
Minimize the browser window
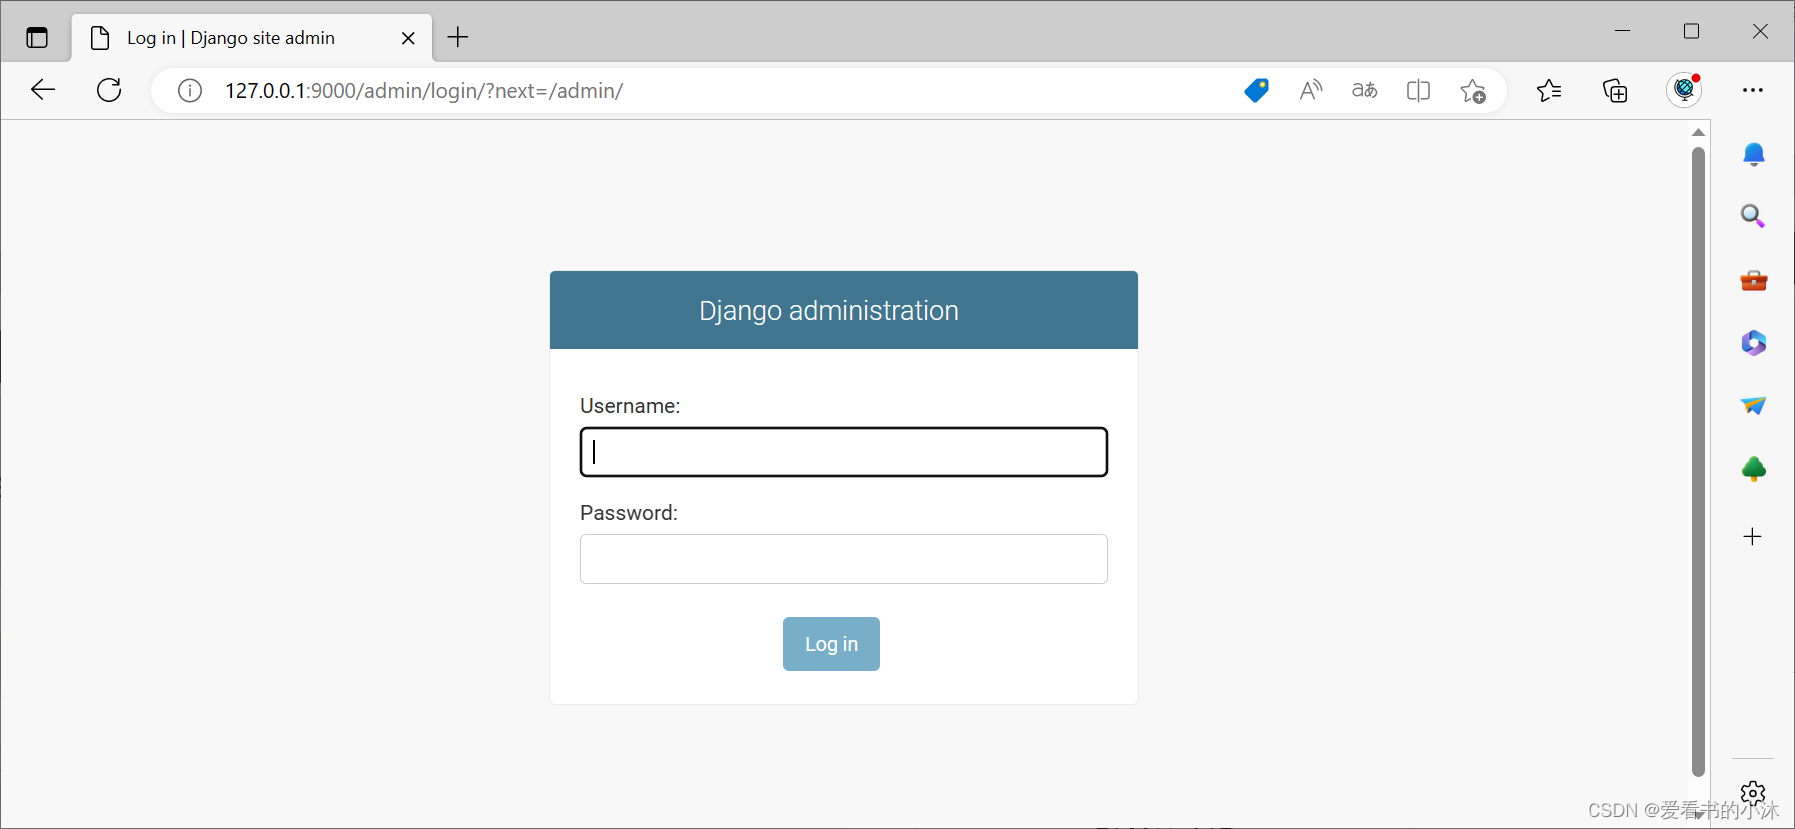coord(1623,31)
